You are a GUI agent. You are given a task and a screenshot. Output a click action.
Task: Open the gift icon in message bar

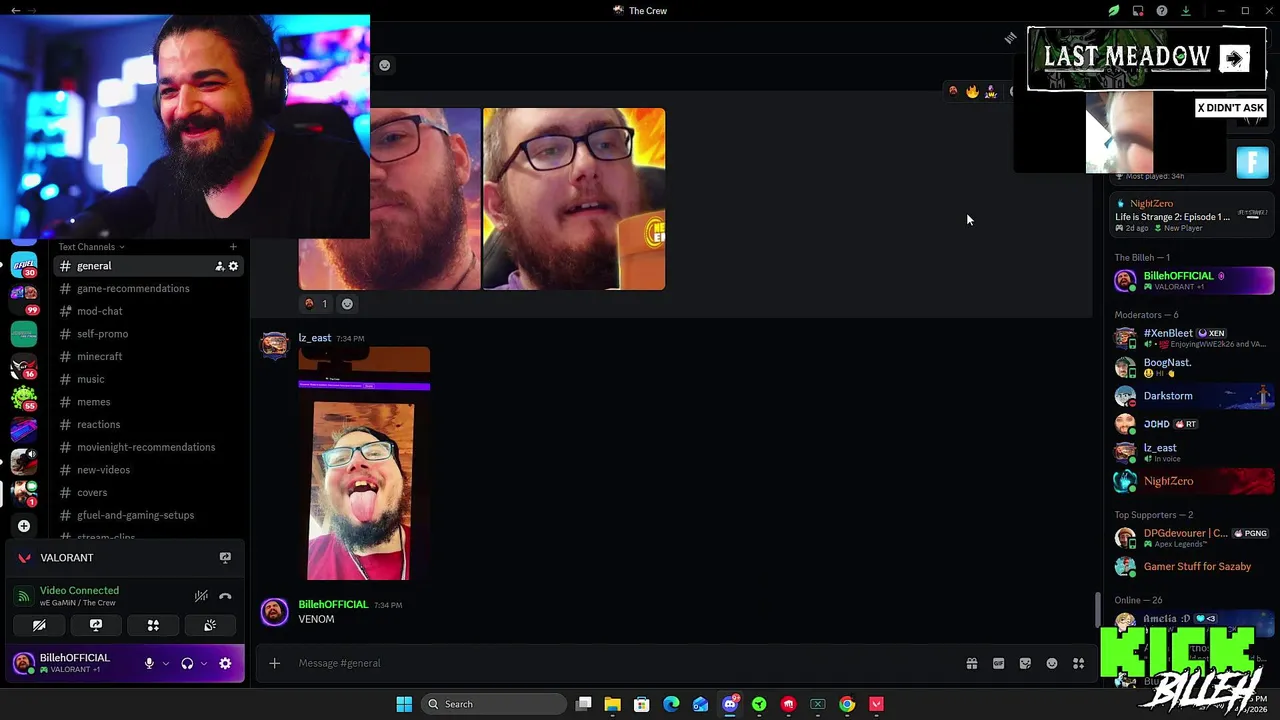click(x=971, y=663)
